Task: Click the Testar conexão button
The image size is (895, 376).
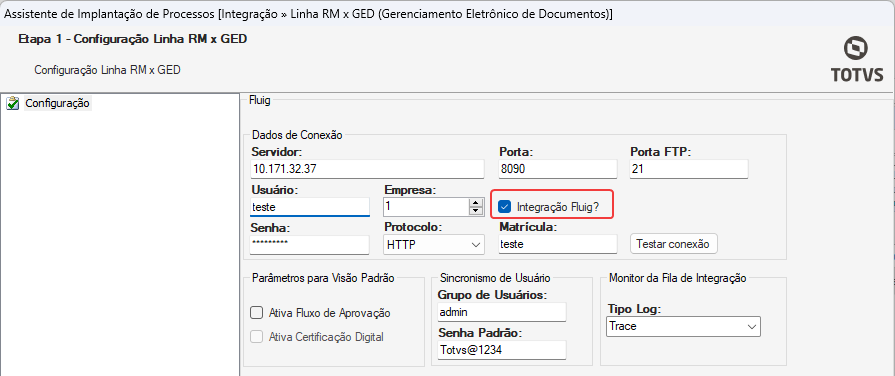Action: point(673,244)
